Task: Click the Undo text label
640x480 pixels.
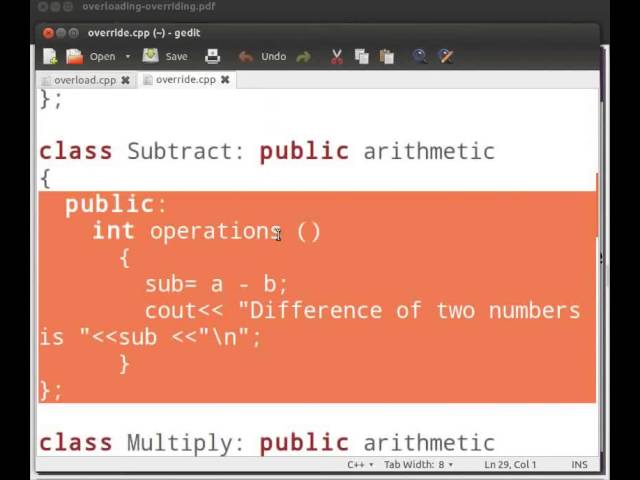Action: [273, 56]
